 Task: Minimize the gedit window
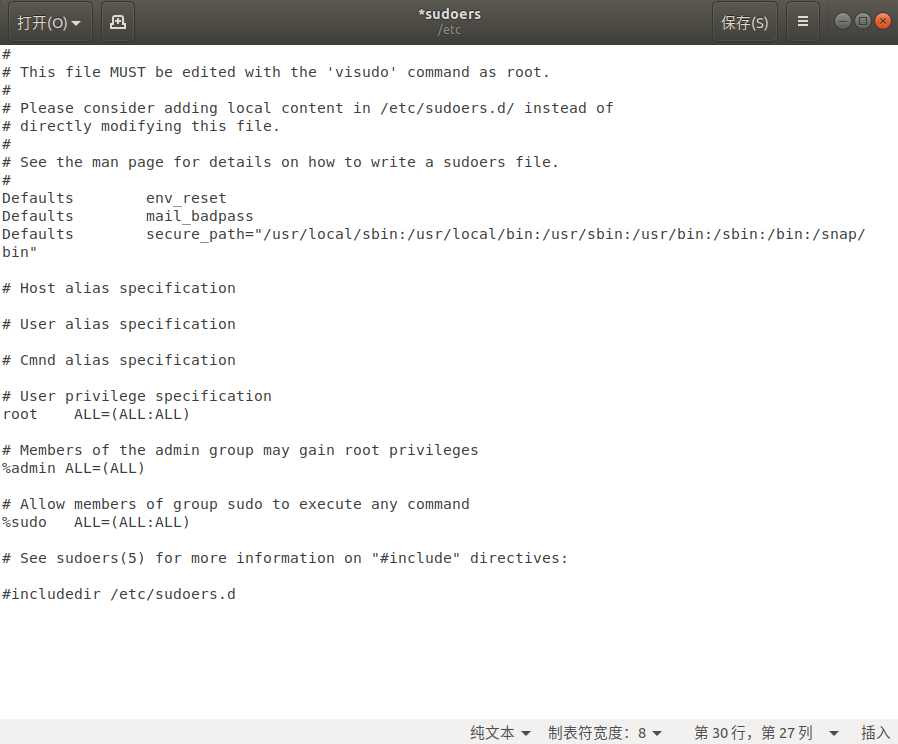point(843,21)
